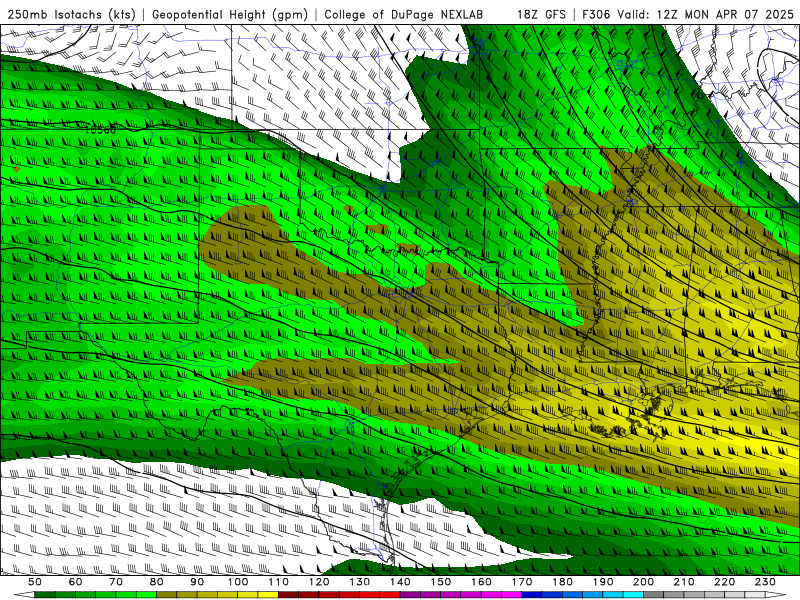Click the 140 knot colorbar label
The height and width of the screenshot is (600, 800).
(x=400, y=582)
